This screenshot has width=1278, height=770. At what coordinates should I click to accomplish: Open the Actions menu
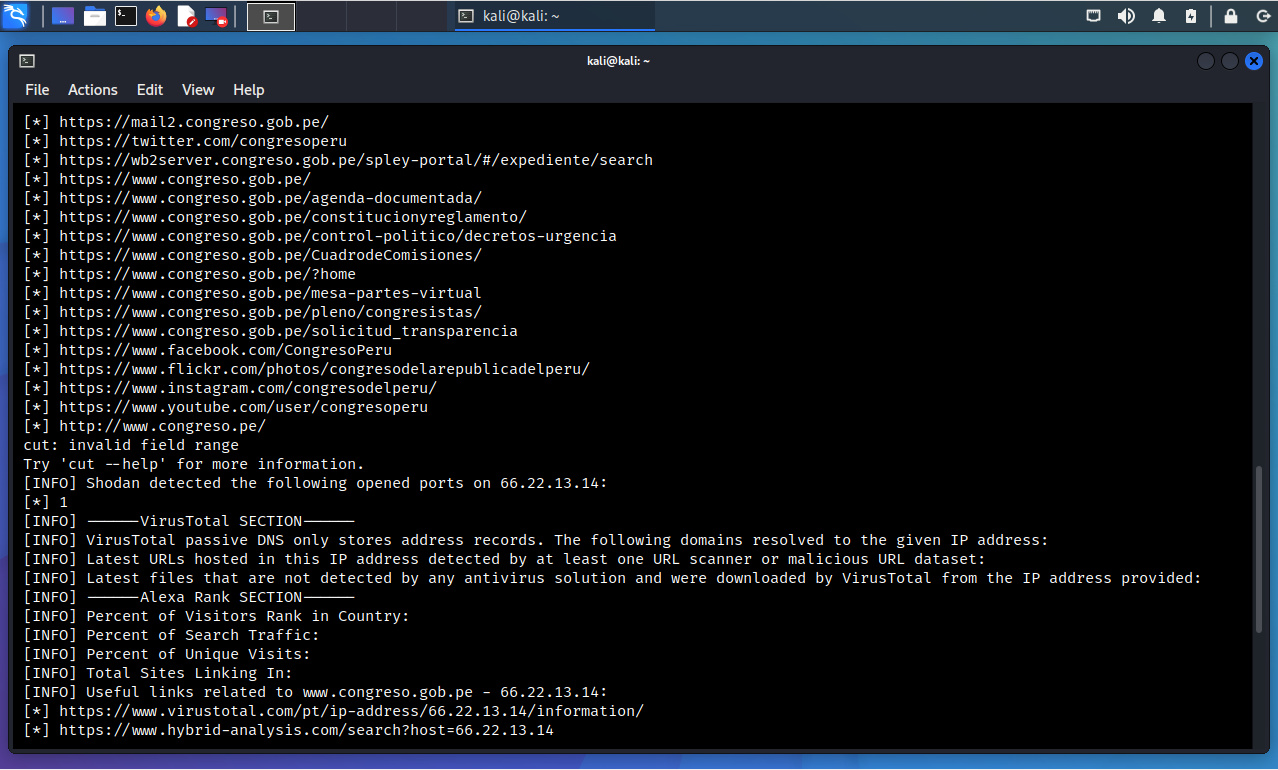click(x=93, y=90)
